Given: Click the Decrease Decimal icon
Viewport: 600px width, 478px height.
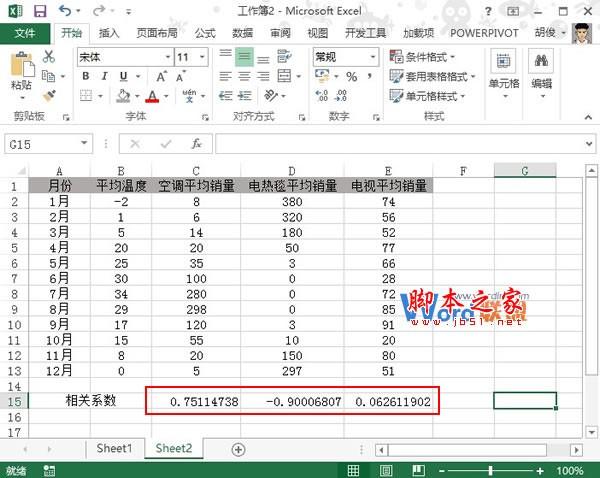Looking at the screenshot, I should (x=340, y=96).
